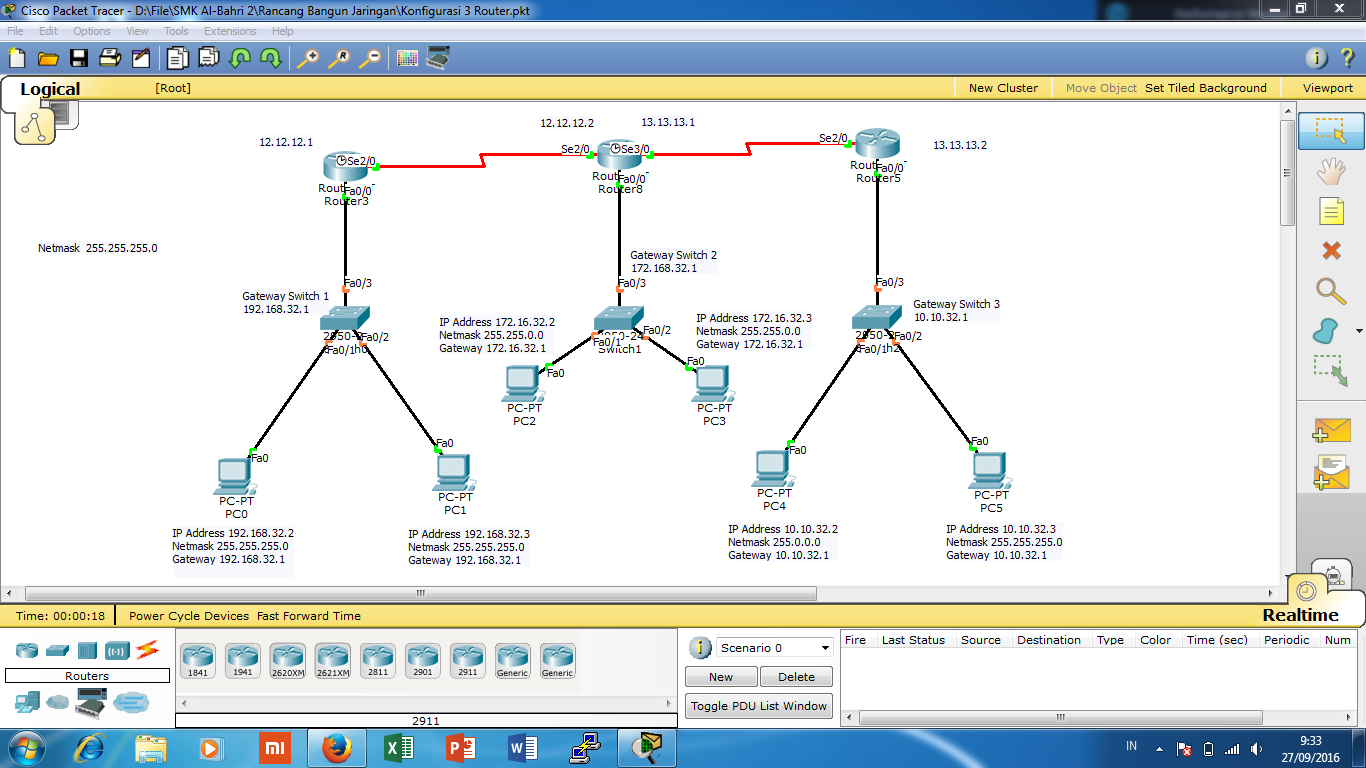Reset zoom with magnifier R icon
This screenshot has height=768, width=1366.
(339, 58)
